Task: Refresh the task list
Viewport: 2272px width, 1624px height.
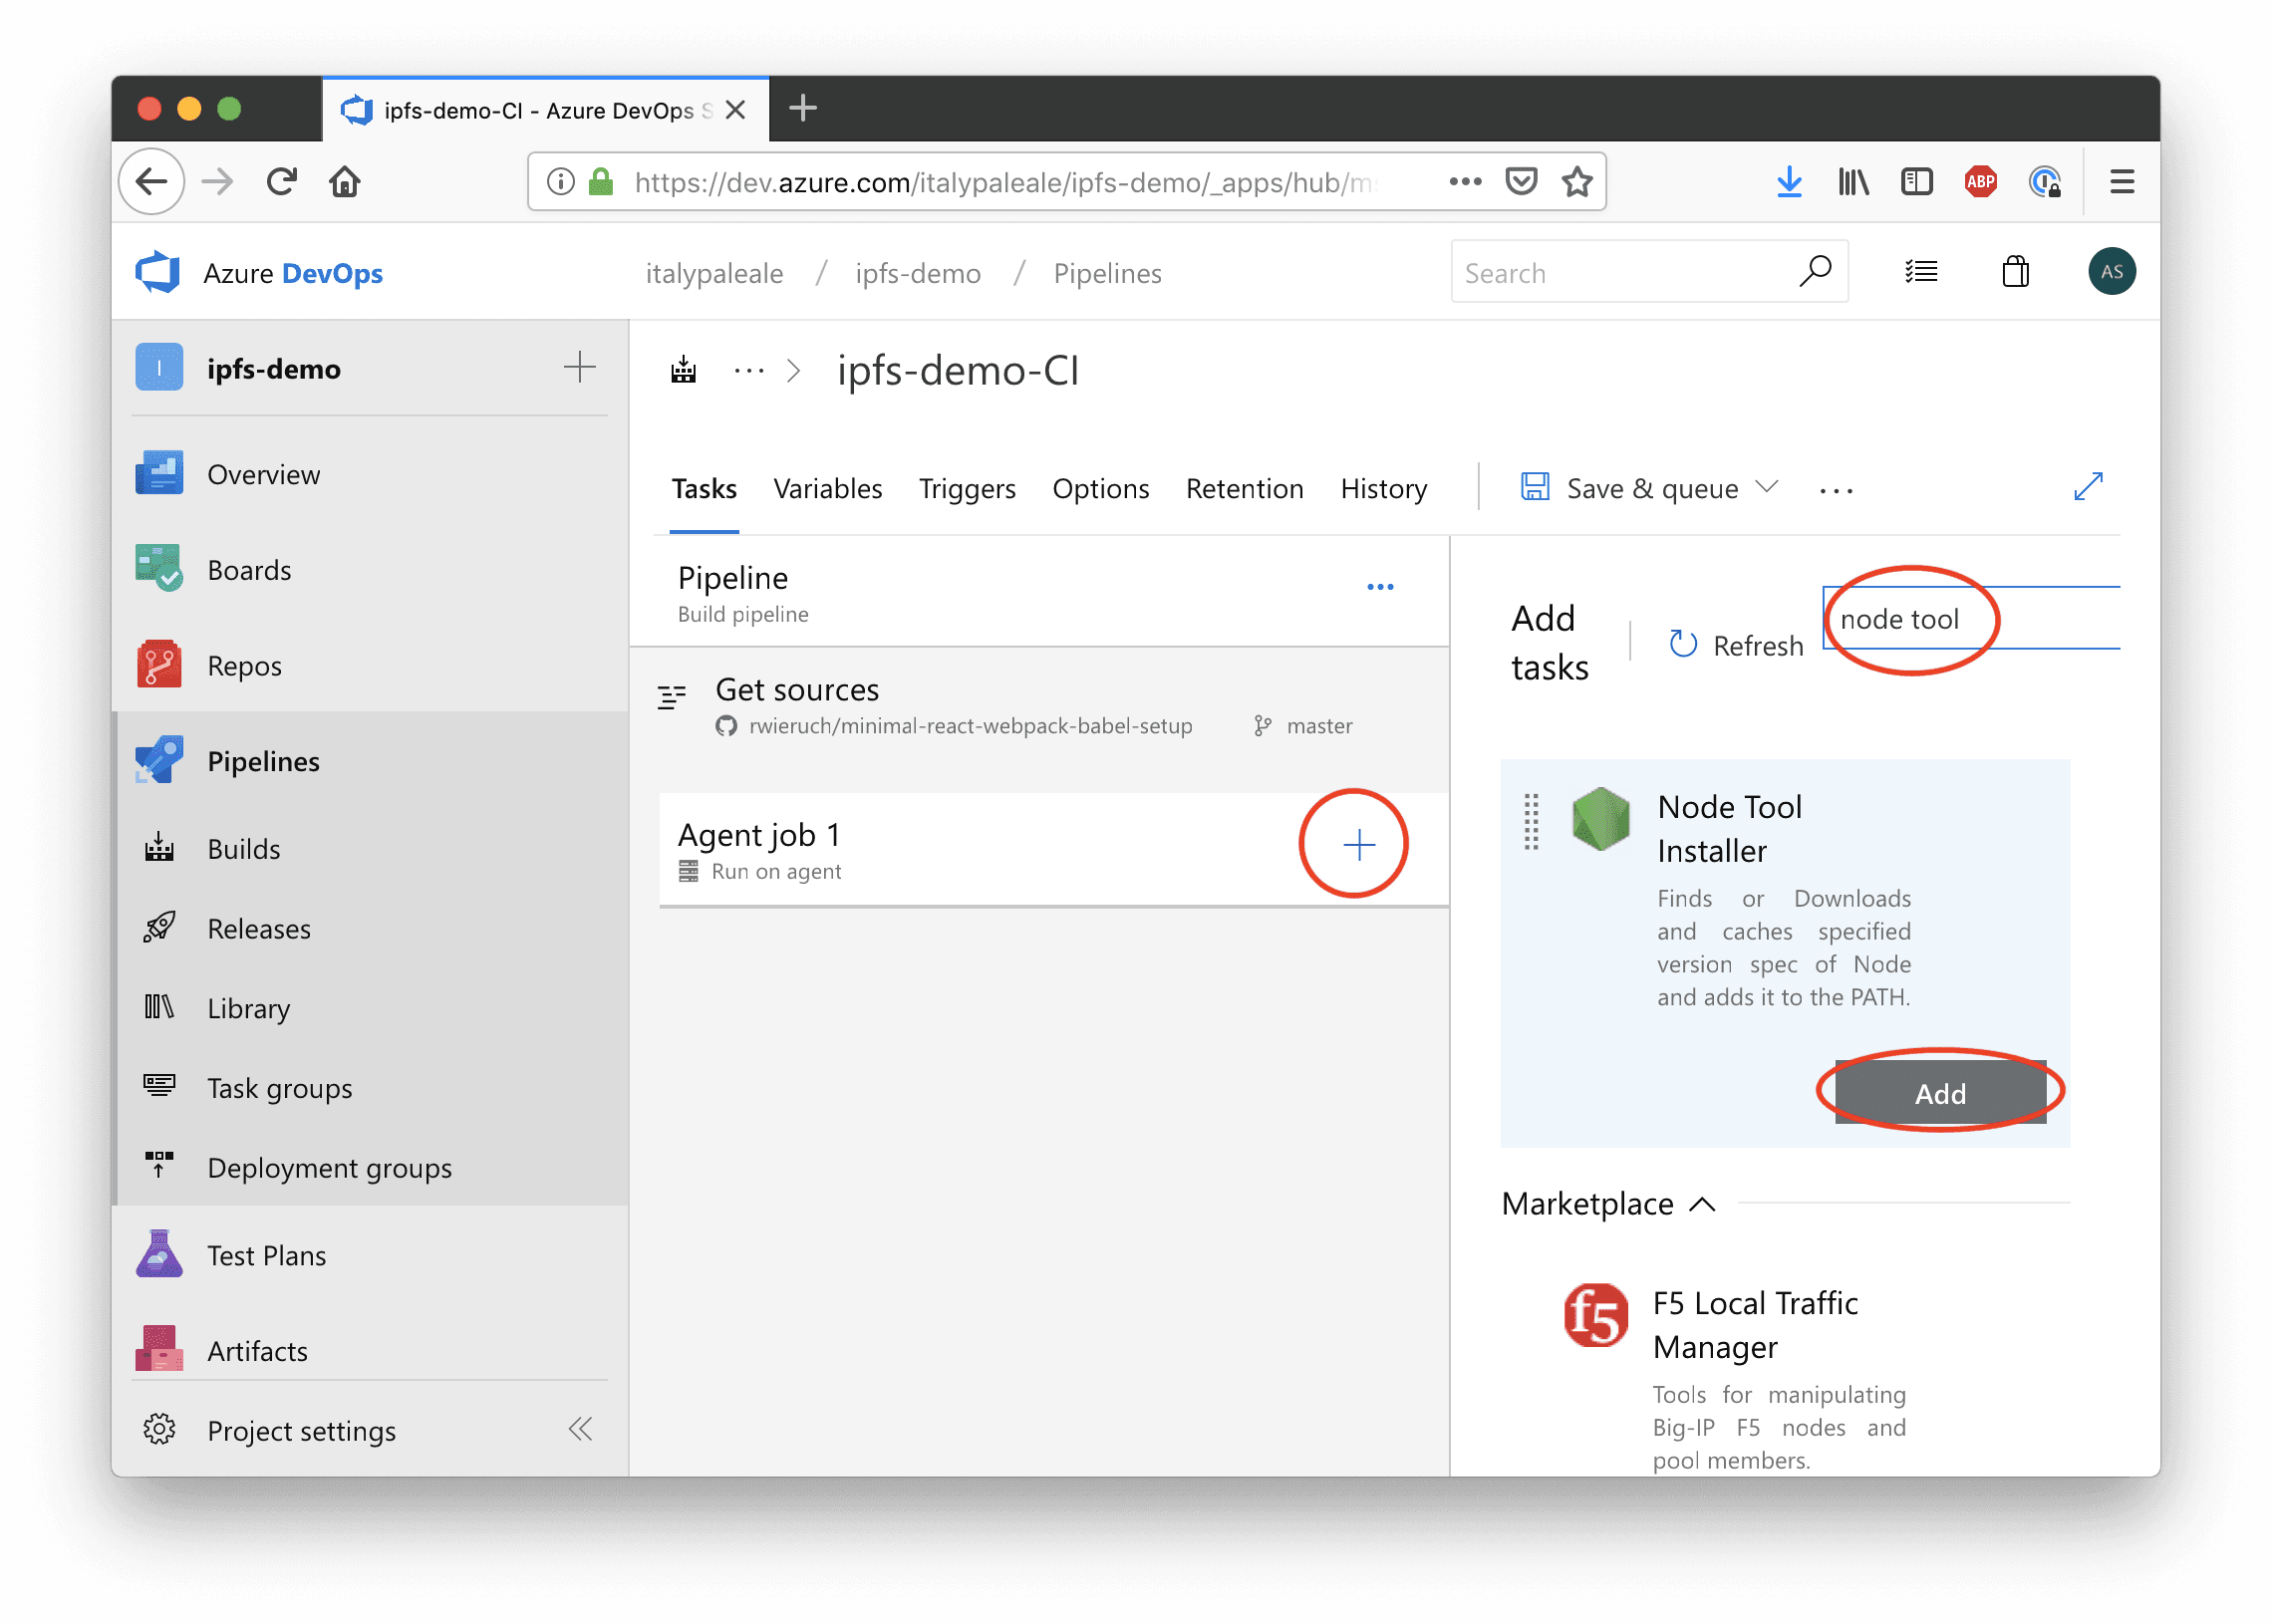Action: [x=1736, y=646]
